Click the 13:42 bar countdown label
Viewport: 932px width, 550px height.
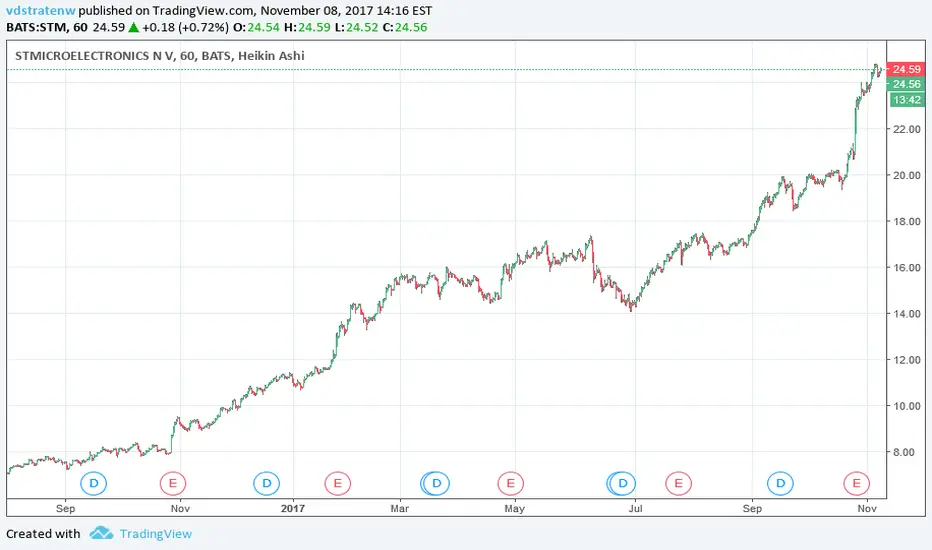tap(907, 100)
